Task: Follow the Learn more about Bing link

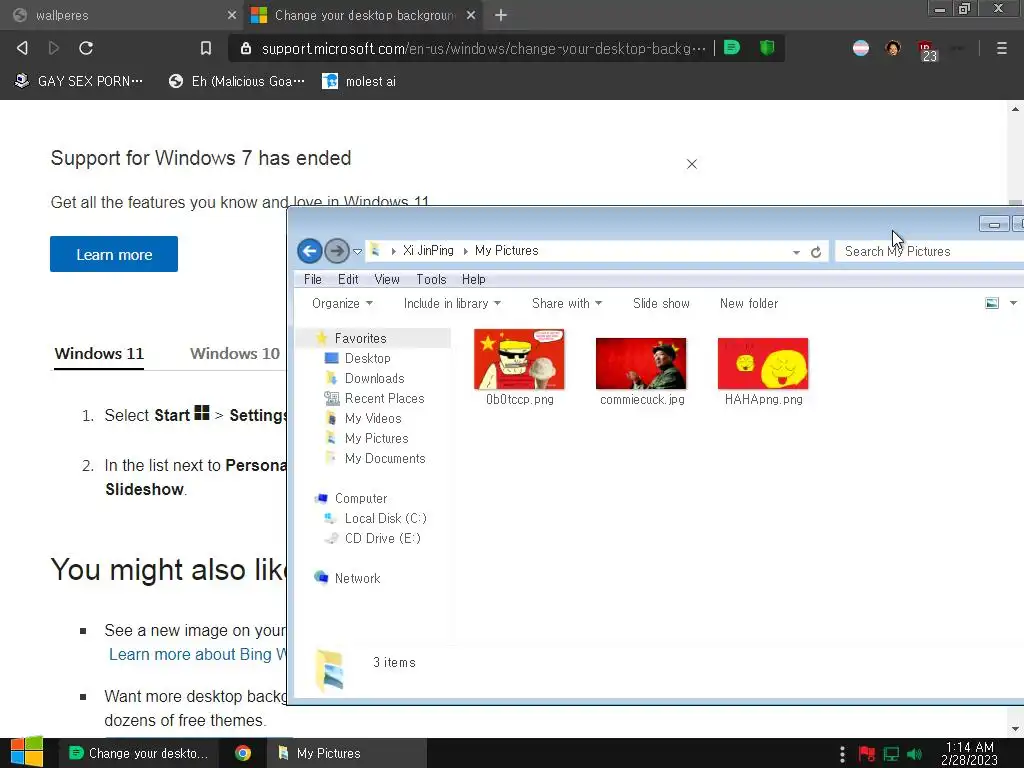Action: 197,654
